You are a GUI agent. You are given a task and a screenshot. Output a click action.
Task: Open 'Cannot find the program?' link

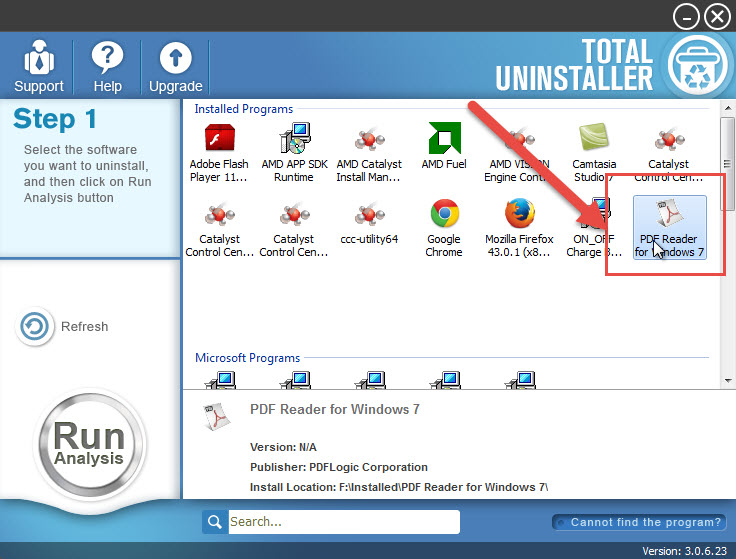639,522
